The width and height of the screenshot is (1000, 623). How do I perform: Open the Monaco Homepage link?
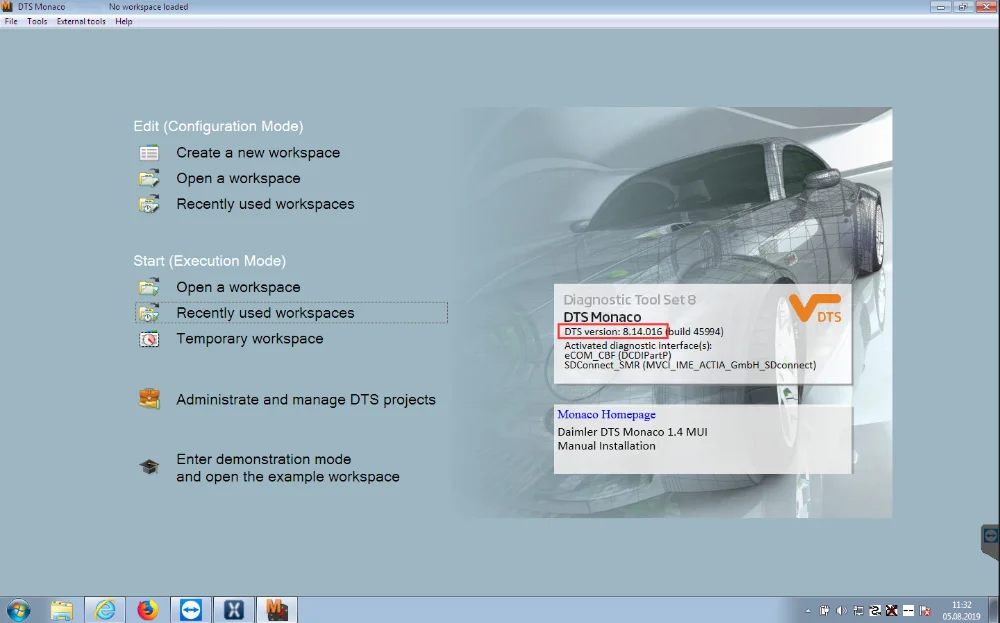point(607,414)
